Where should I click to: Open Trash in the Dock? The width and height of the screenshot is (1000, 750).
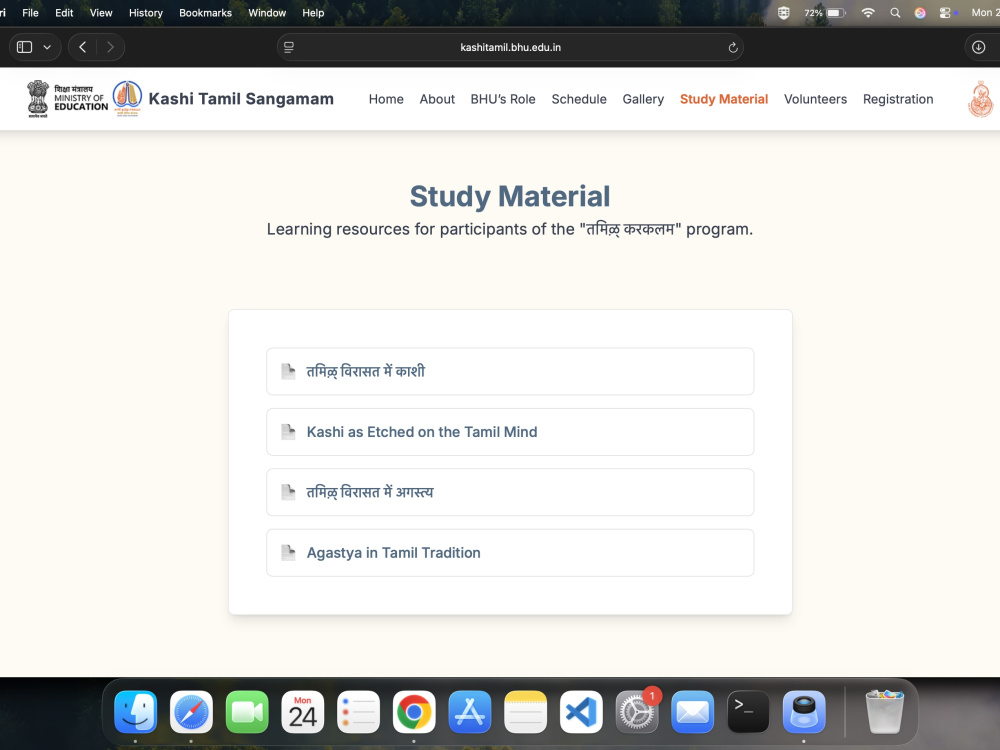885,712
